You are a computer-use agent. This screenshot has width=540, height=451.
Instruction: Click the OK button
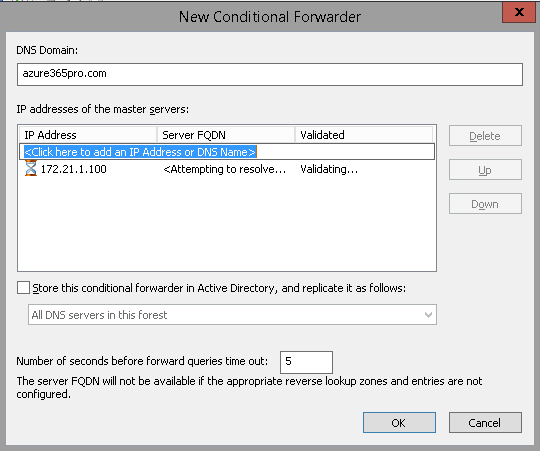399,422
